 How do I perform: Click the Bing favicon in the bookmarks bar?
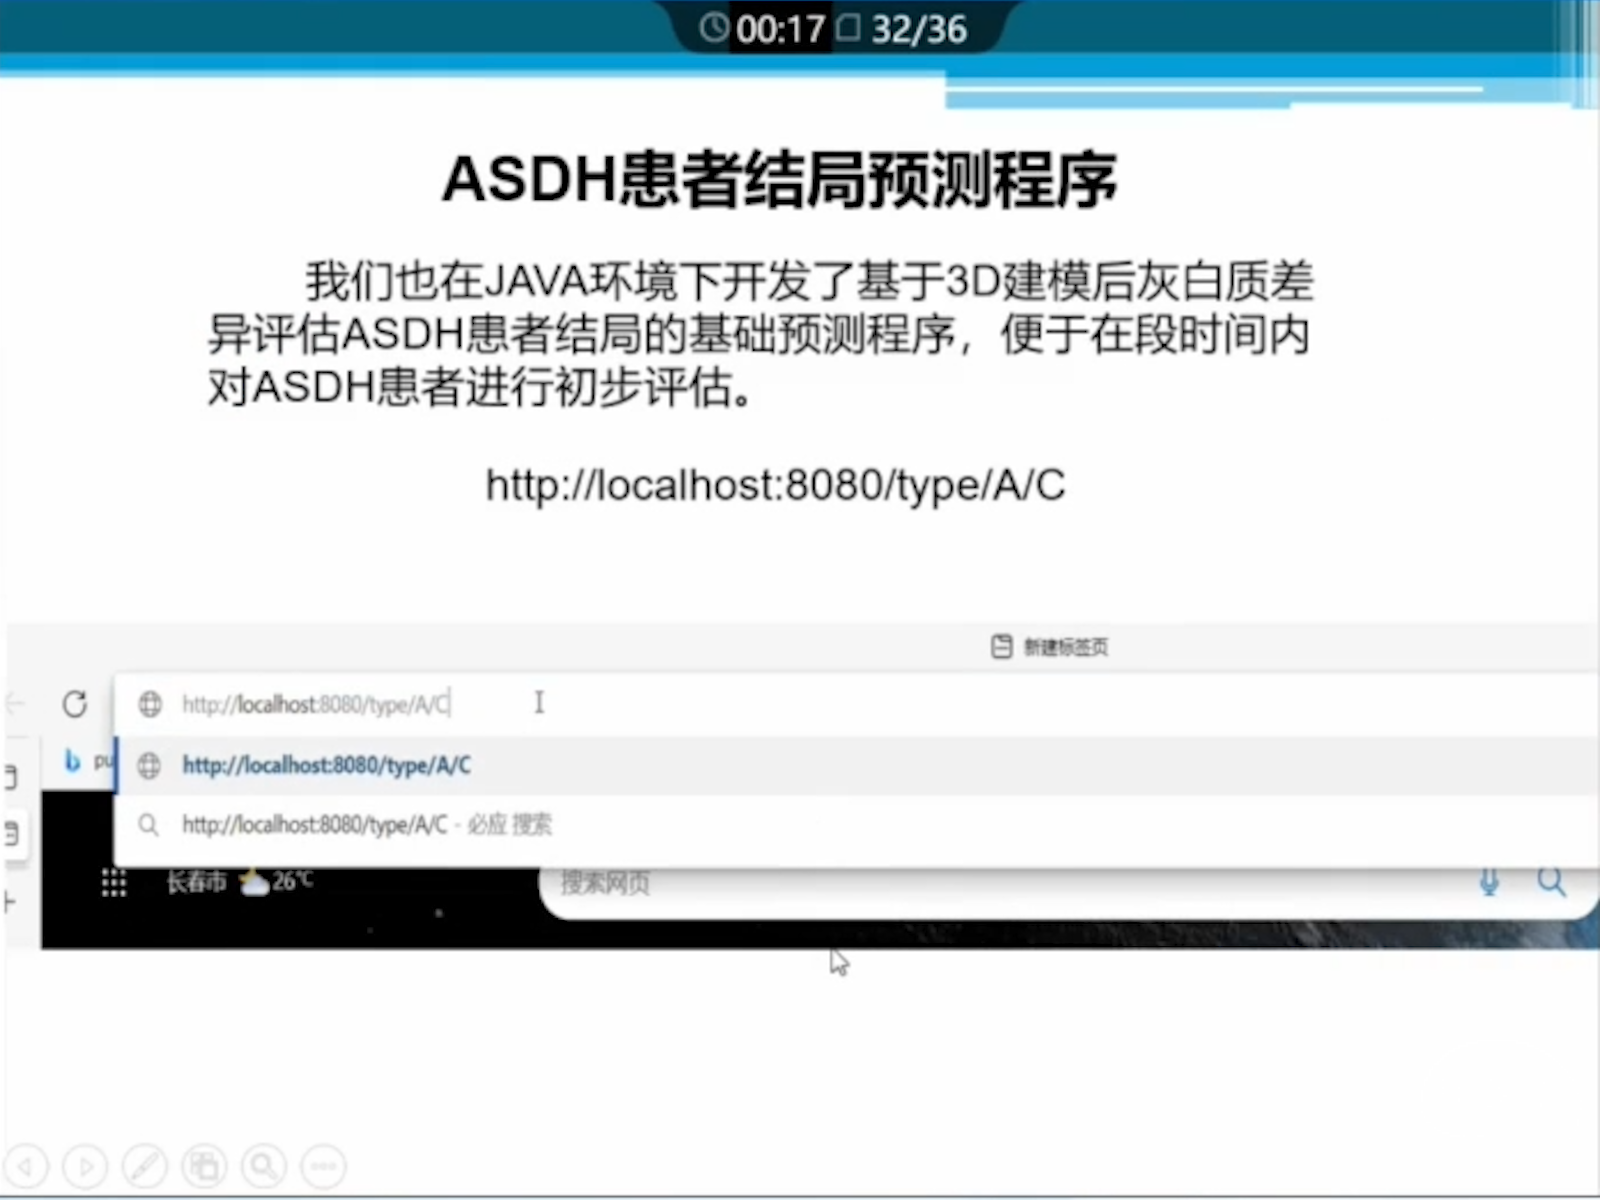pyautogui.click(x=72, y=762)
